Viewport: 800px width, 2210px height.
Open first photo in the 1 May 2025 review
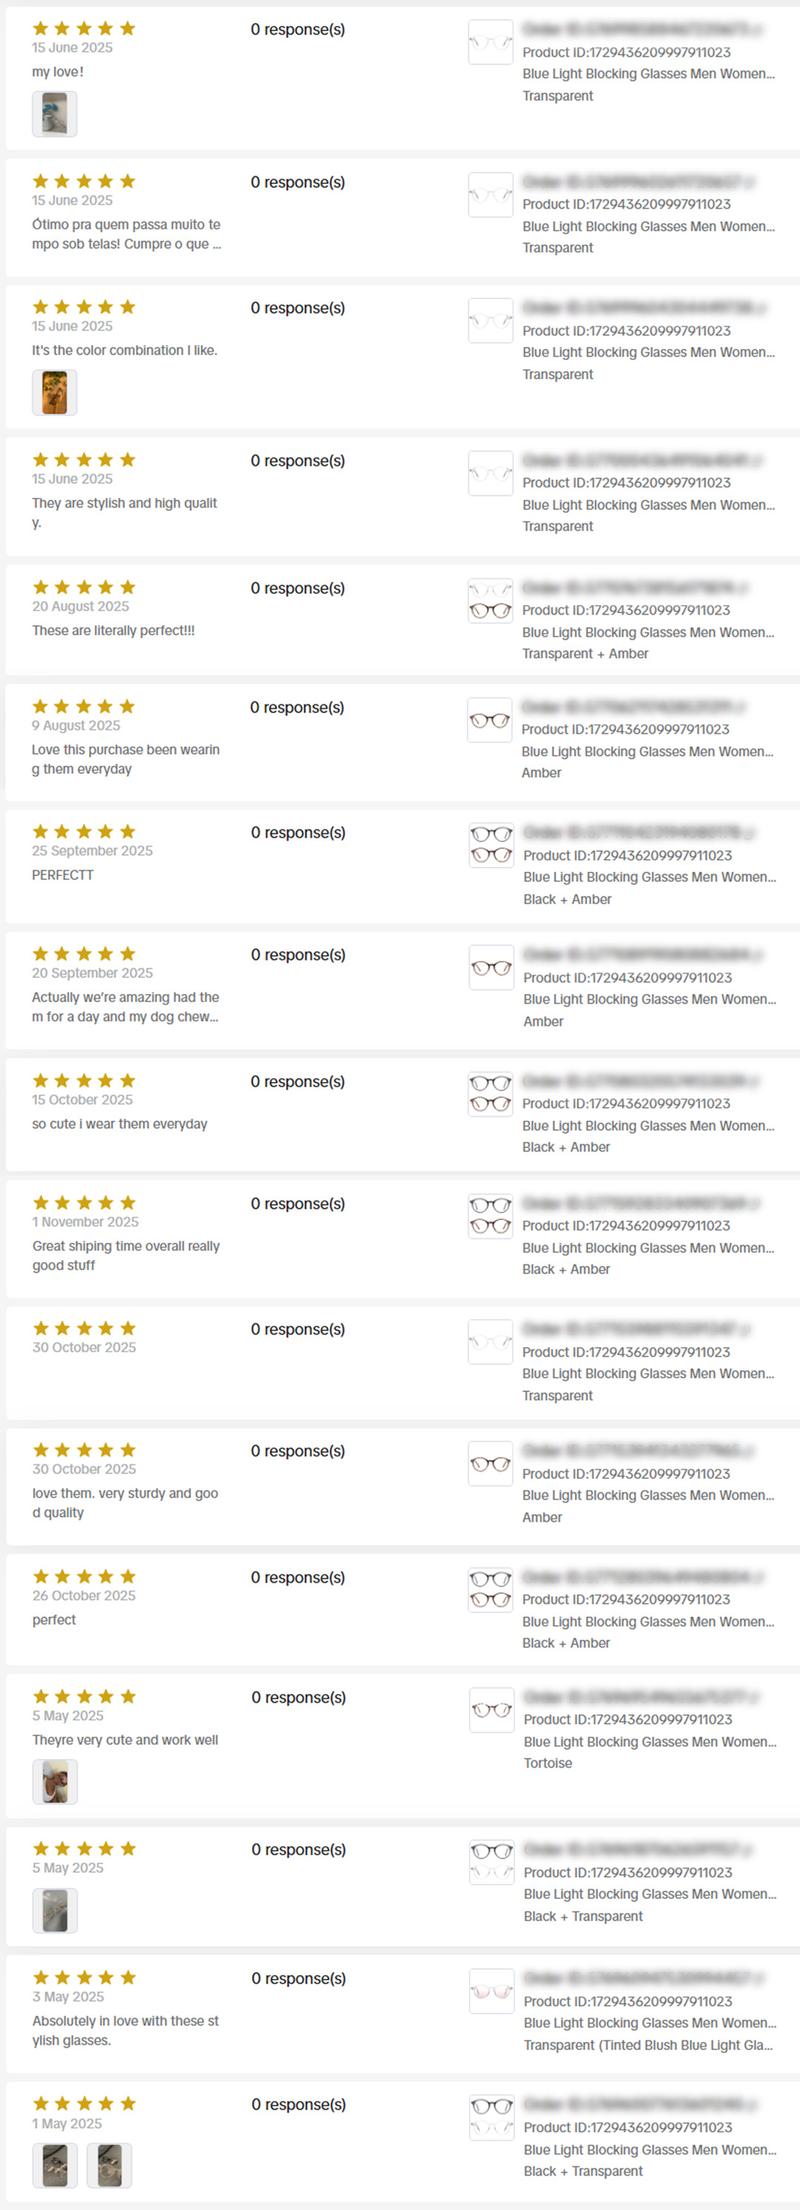pyautogui.click(x=54, y=2165)
